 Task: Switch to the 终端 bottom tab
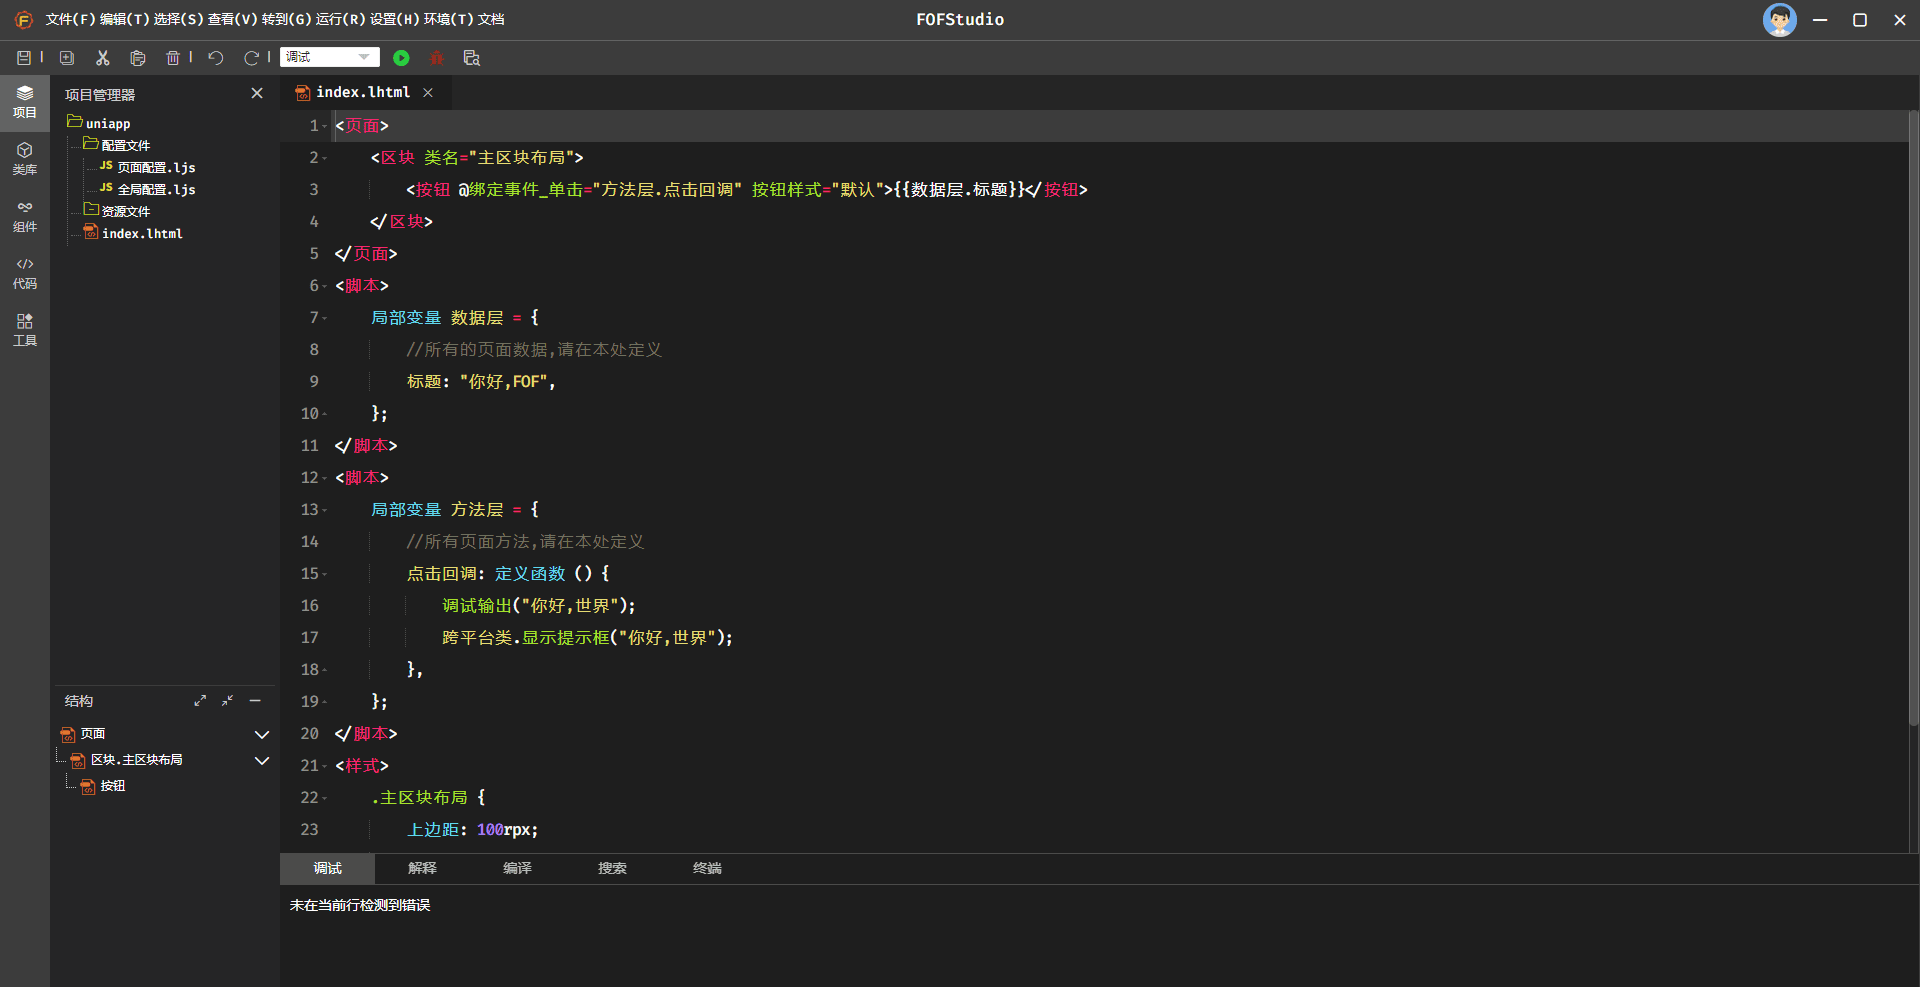(707, 868)
